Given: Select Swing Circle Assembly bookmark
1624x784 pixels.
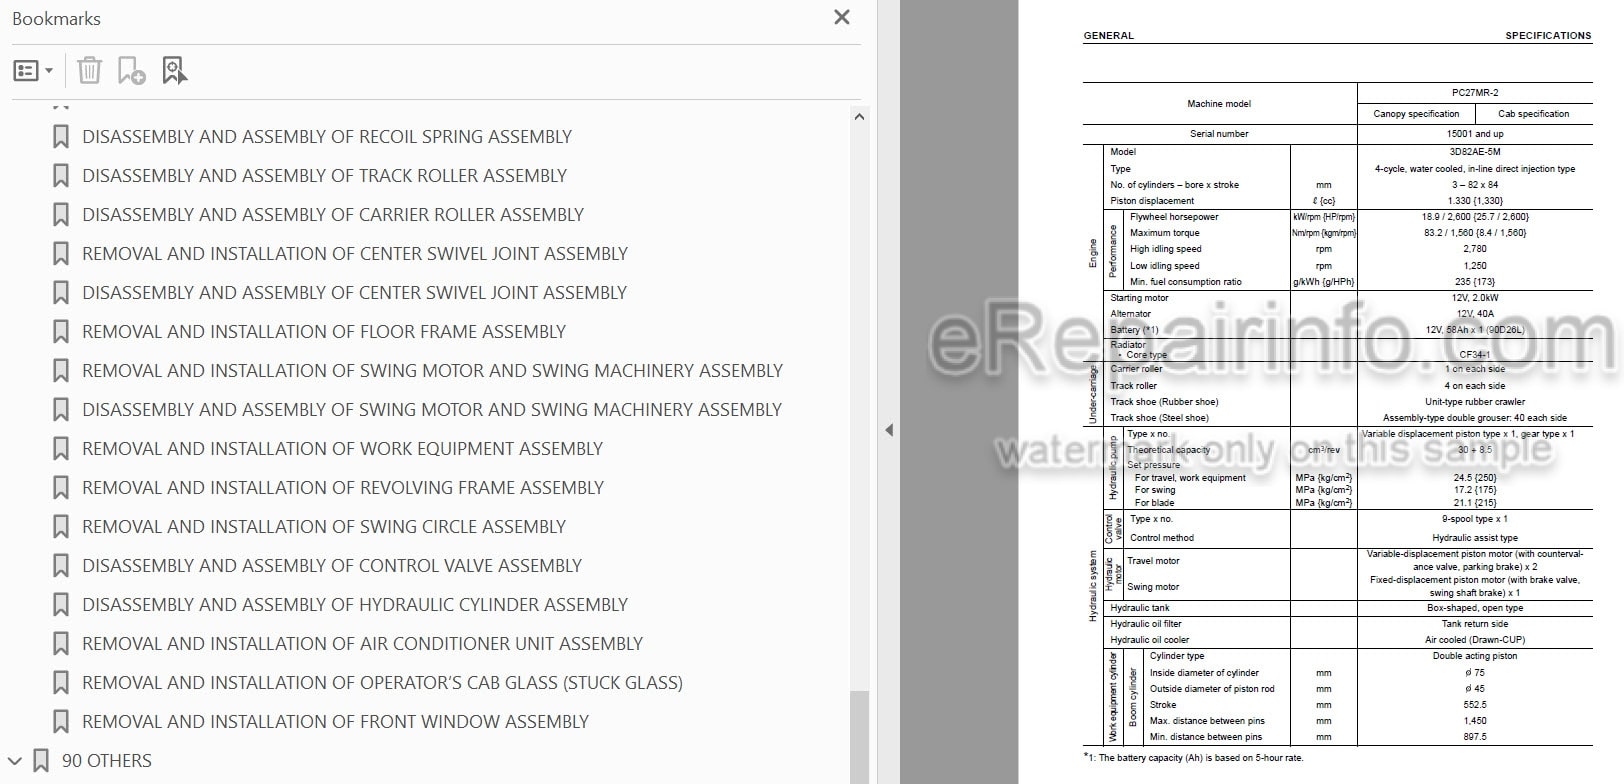Looking at the screenshot, I should point(324,527).
